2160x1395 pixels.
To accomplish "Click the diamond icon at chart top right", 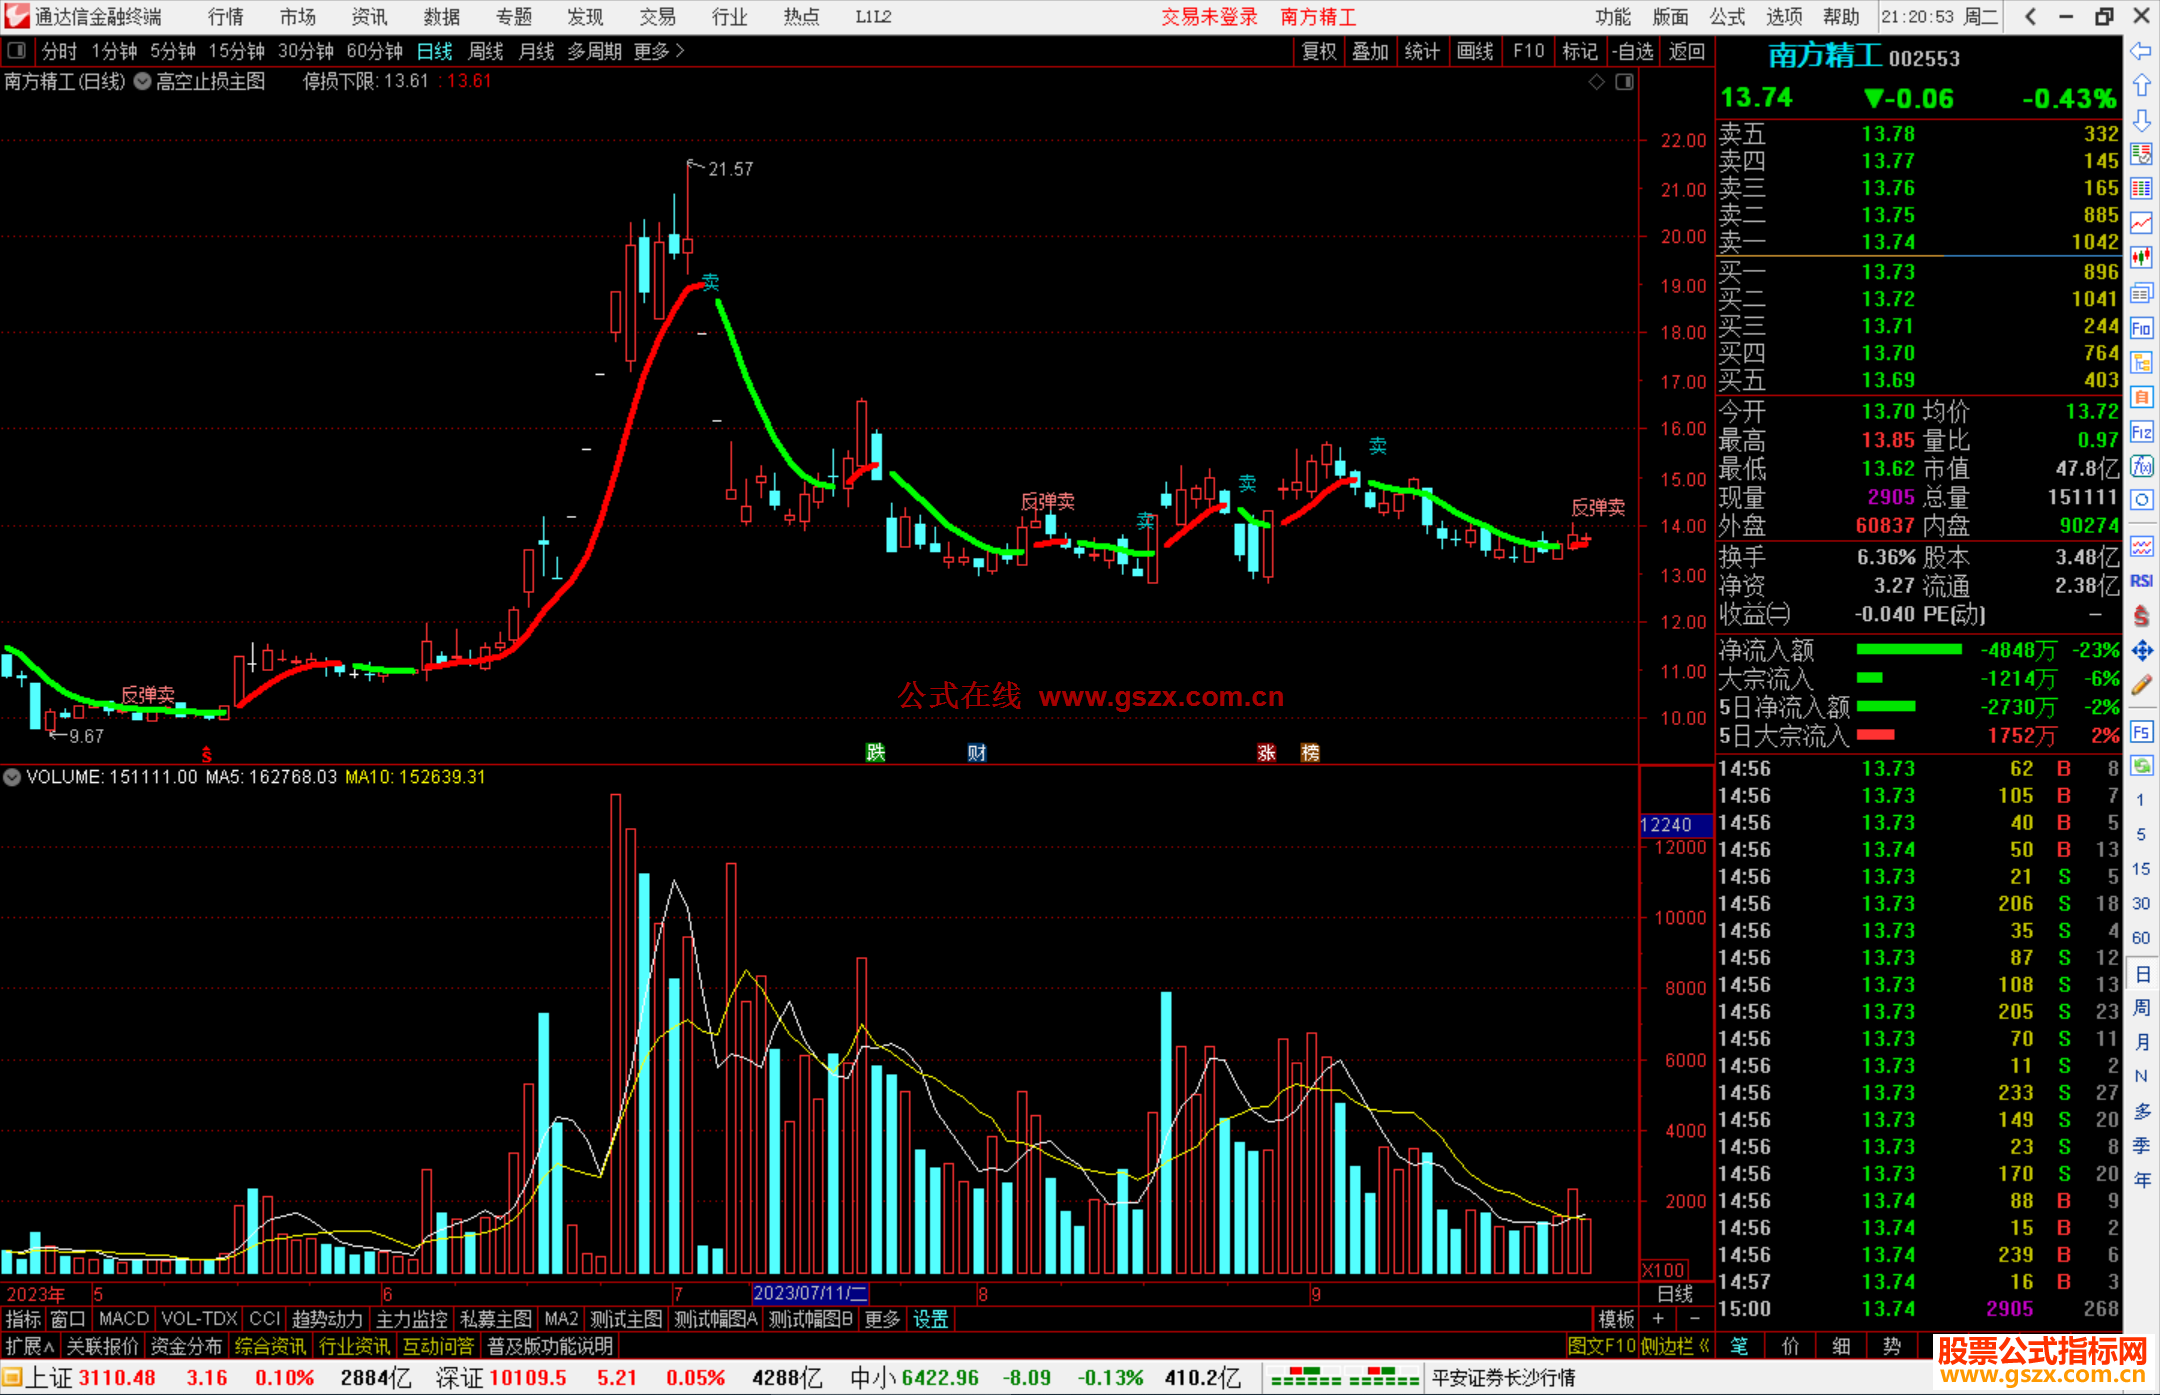I will [x=1596, y=82].
